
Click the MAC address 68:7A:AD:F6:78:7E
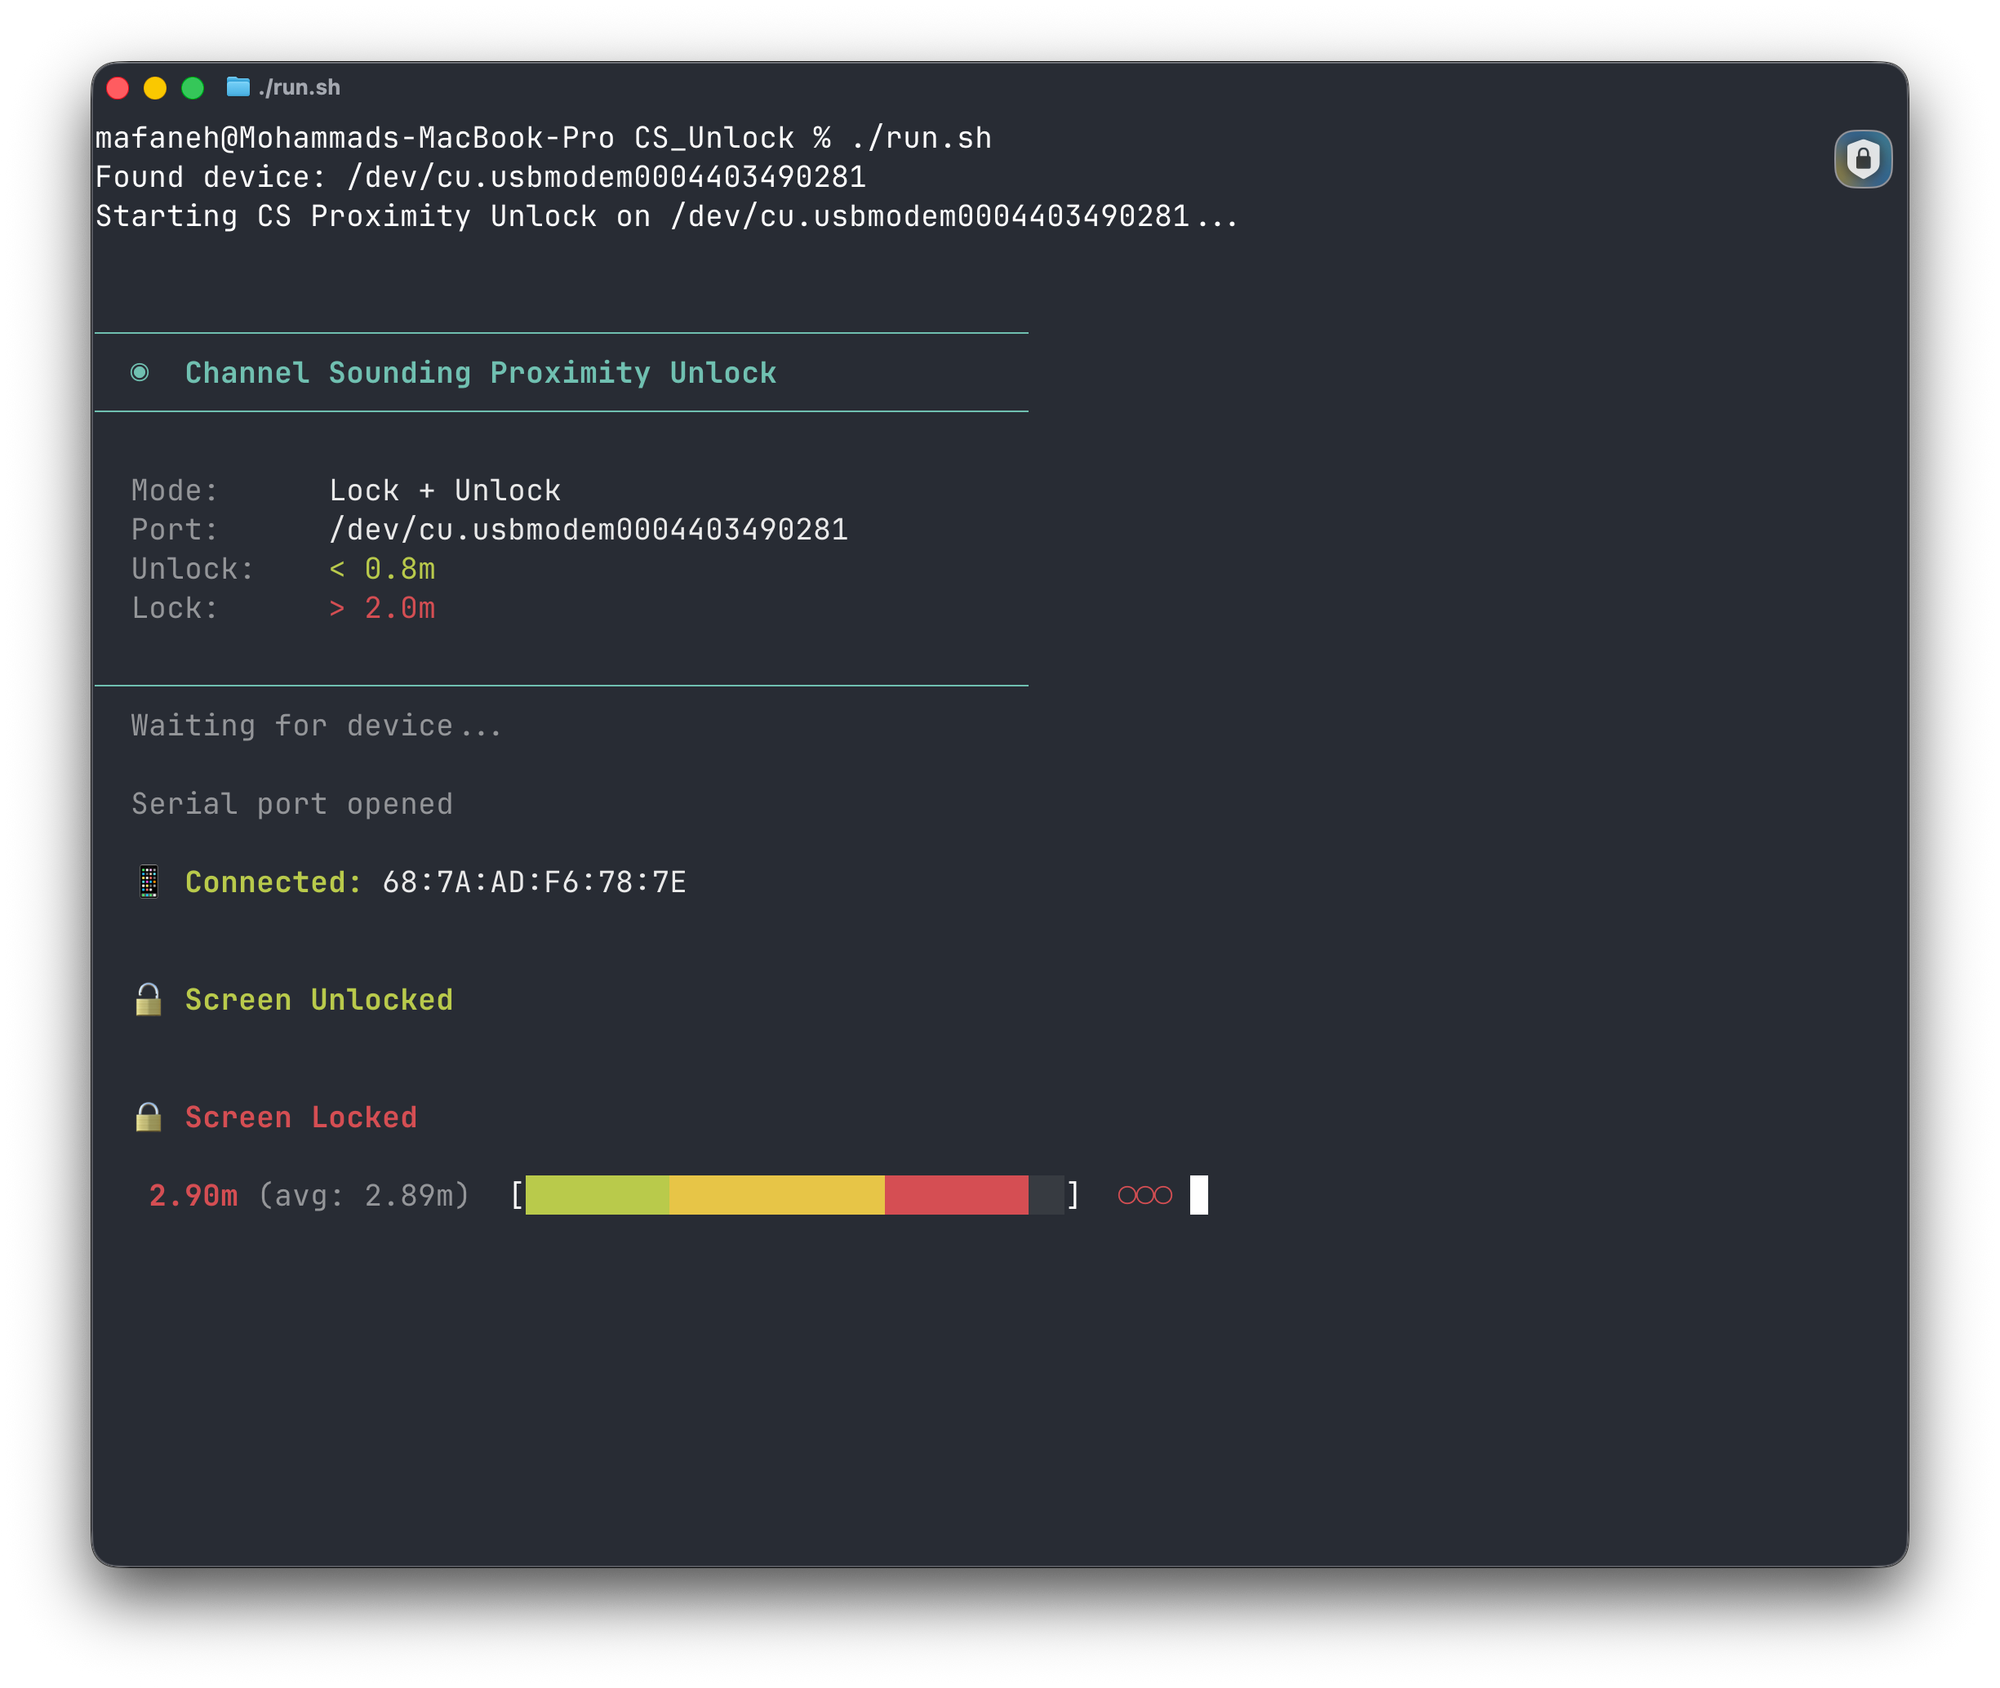point(534,882)
